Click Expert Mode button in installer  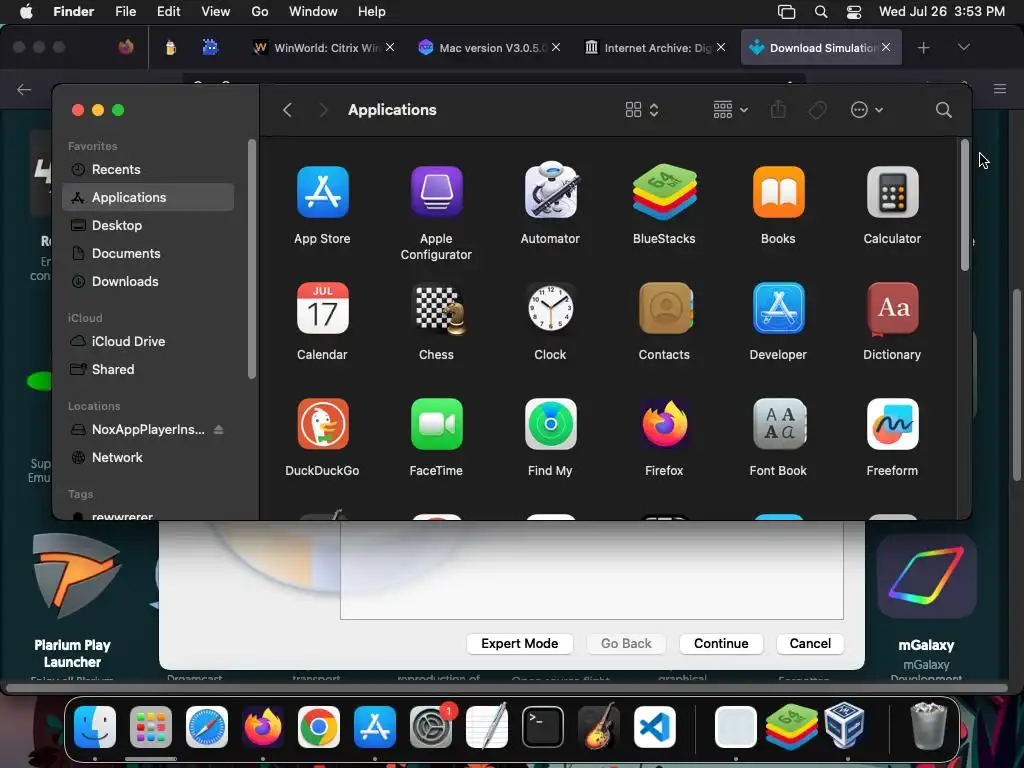[520, 643]
